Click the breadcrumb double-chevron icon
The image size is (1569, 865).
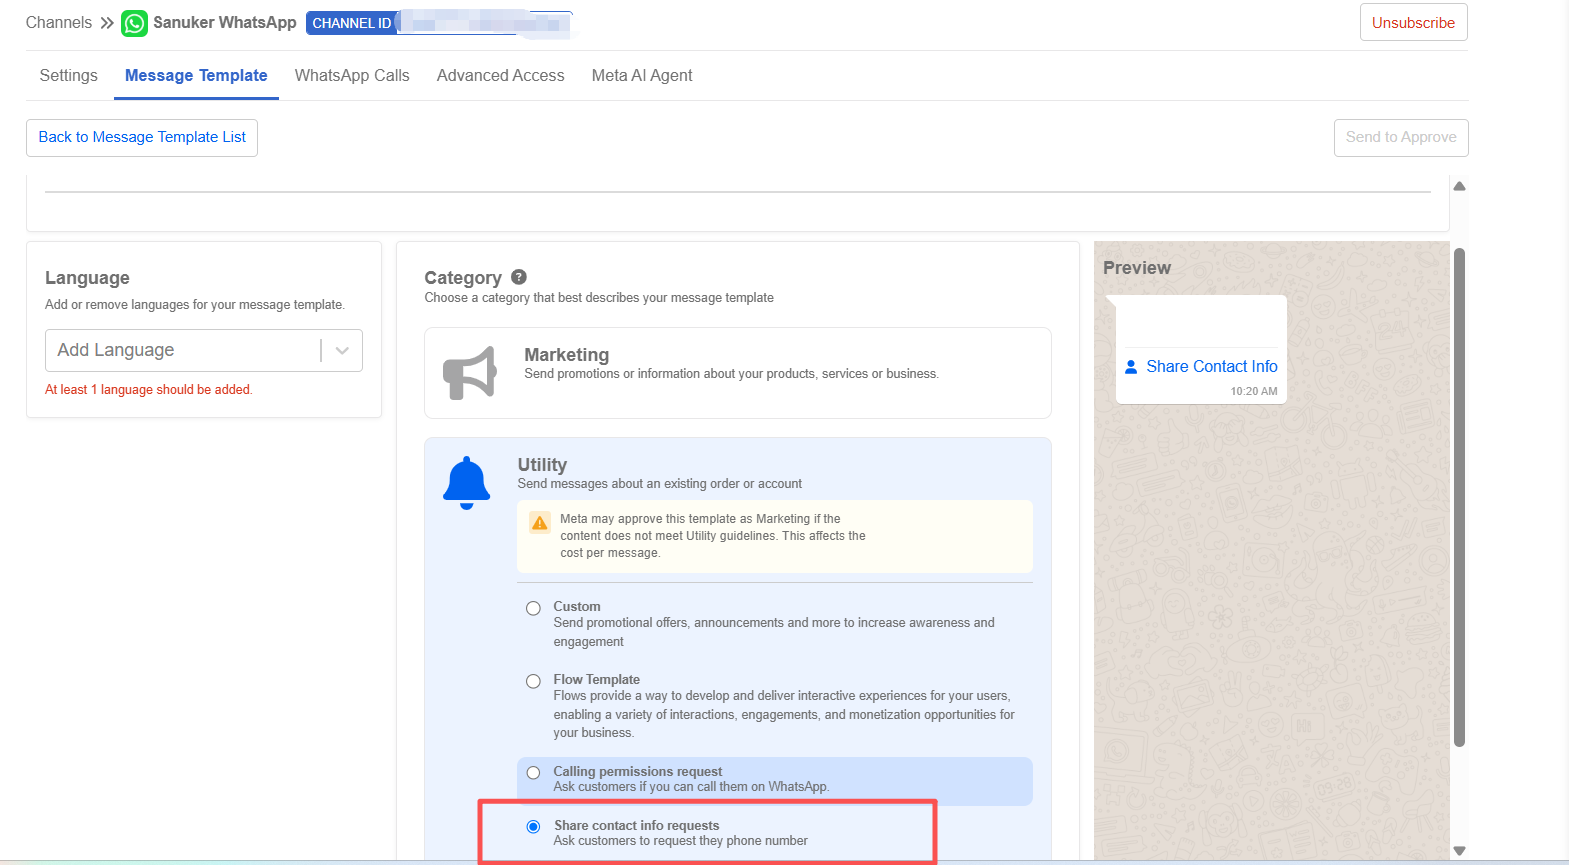[x=107, y=23]
